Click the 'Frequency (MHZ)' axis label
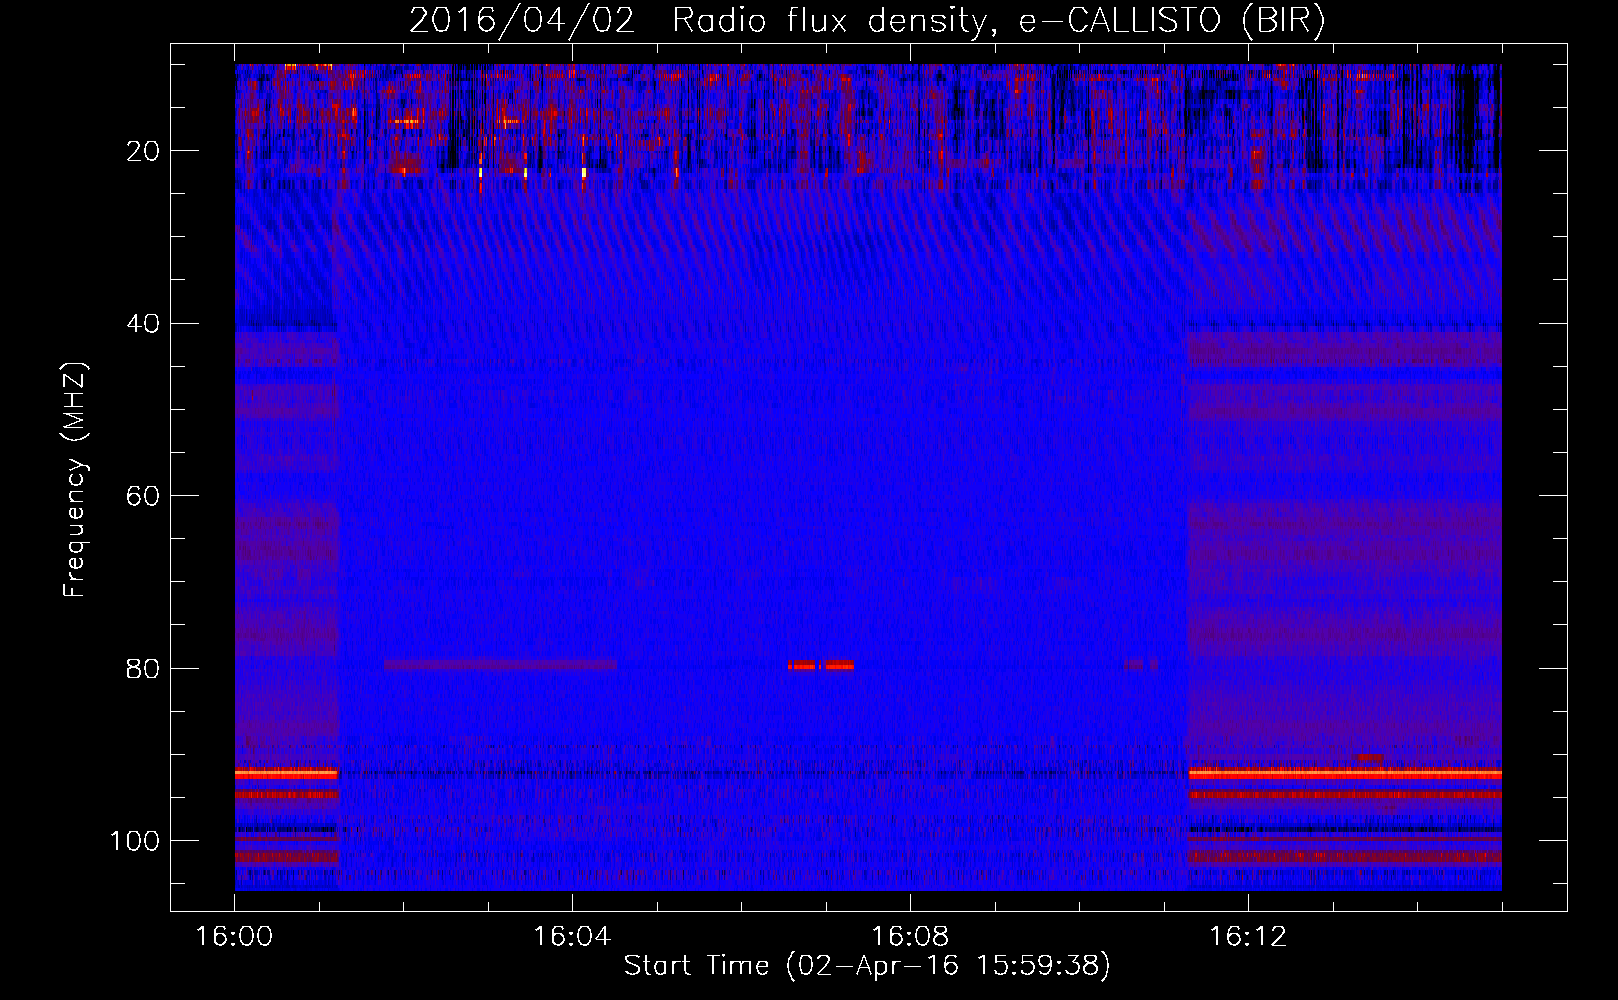 pyautogui.click(x=75, y=480)
